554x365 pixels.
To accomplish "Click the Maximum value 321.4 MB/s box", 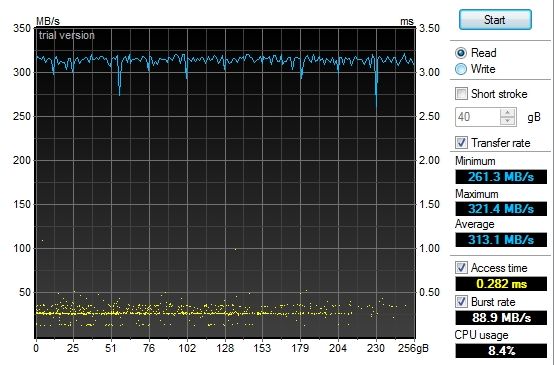I will (x=501, y=209).
